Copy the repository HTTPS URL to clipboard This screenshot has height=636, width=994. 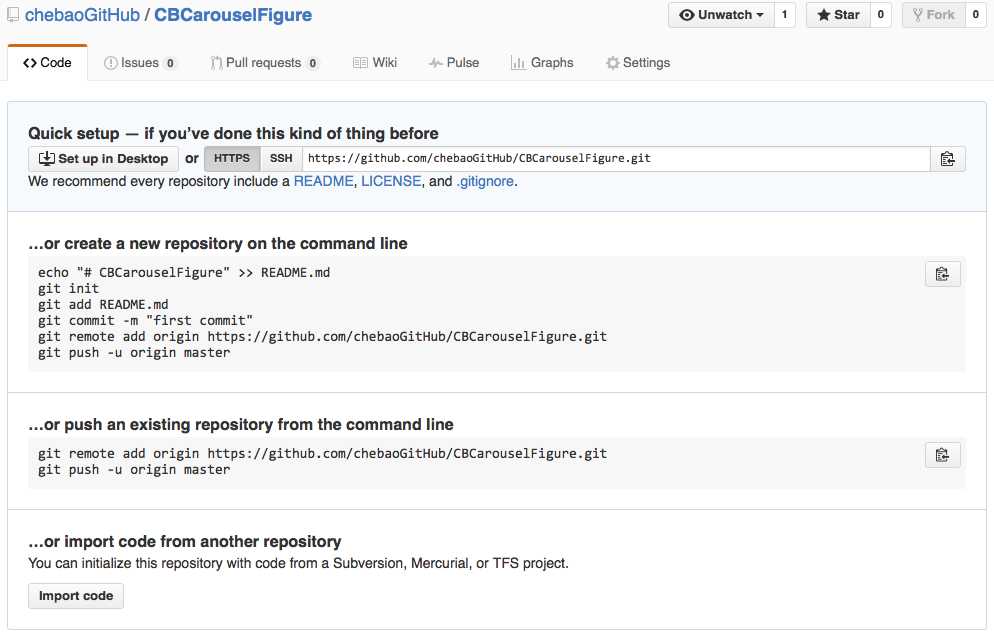(948, 159)
